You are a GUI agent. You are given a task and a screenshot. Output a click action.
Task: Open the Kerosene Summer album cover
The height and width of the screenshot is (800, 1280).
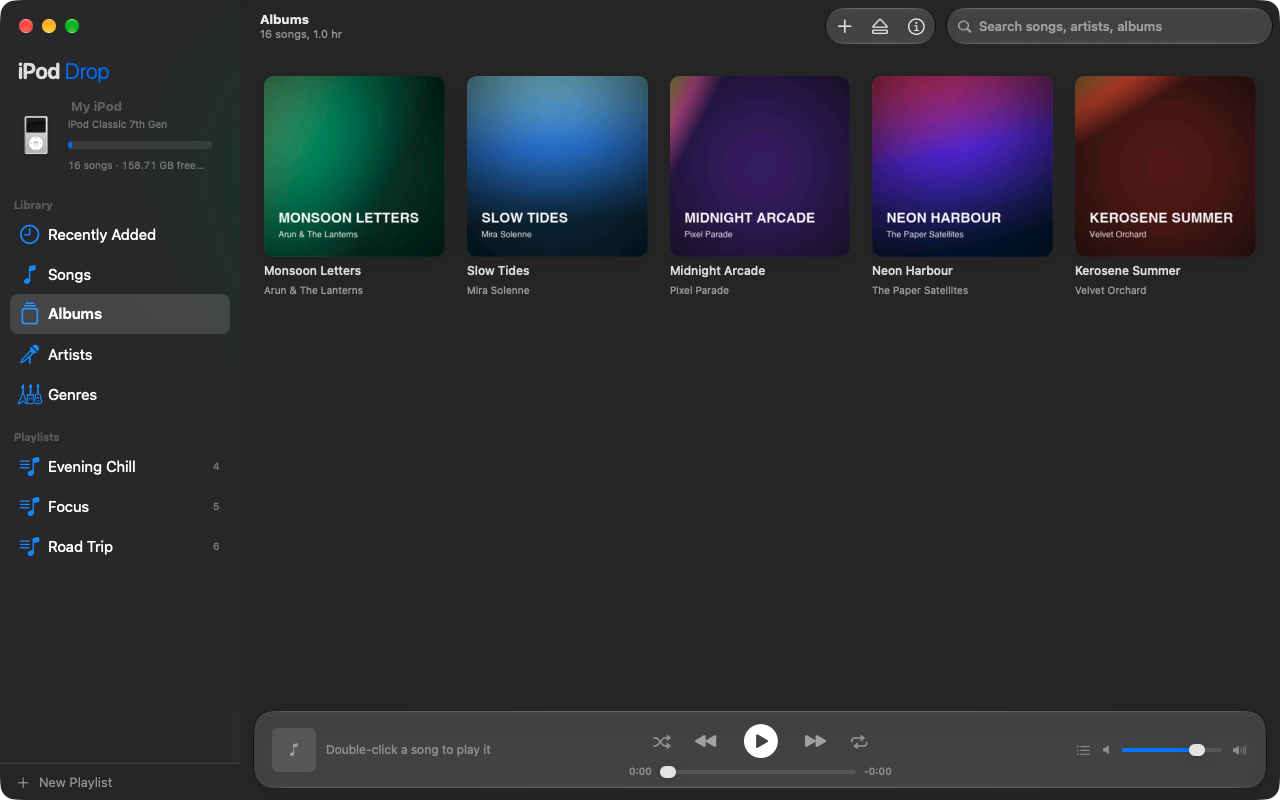point(1165,166)
